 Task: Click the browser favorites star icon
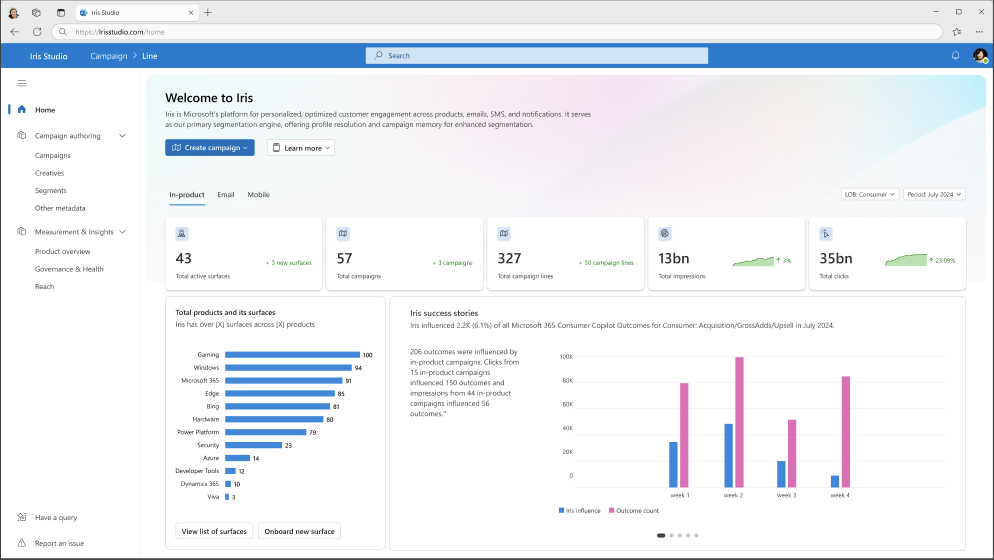[957, 32]
